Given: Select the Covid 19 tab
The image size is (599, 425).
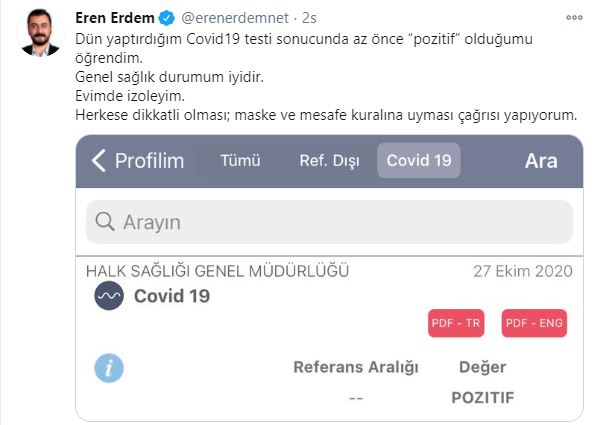Looking at the screenshot, I should point(419,160).
